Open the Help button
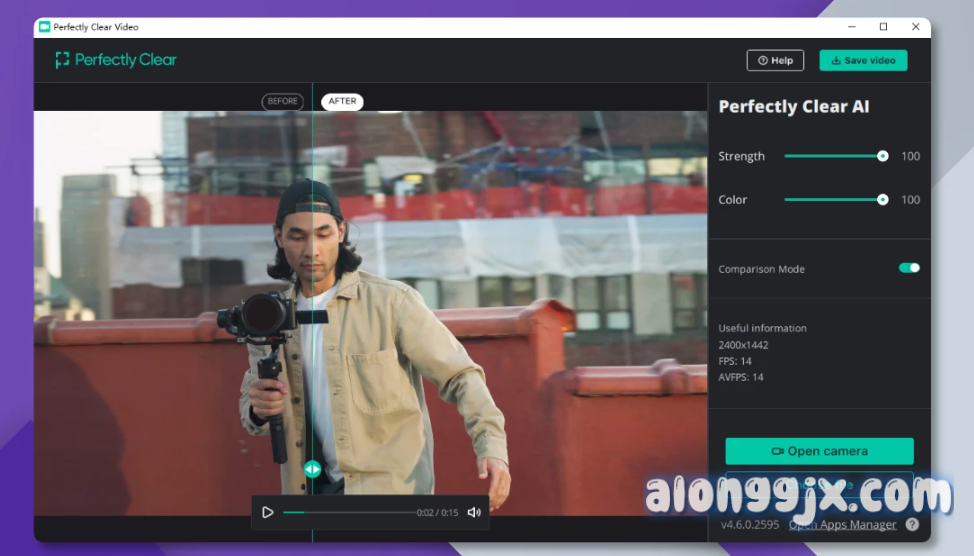Screen dimensions: 974x556 pyautogui.click(x=775, y=61)
